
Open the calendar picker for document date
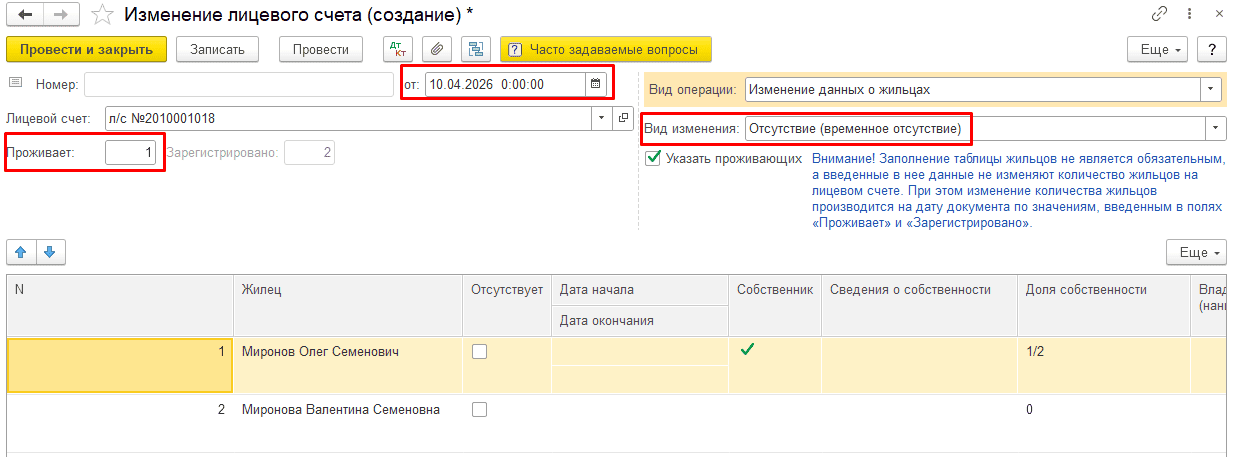[595, 84]
